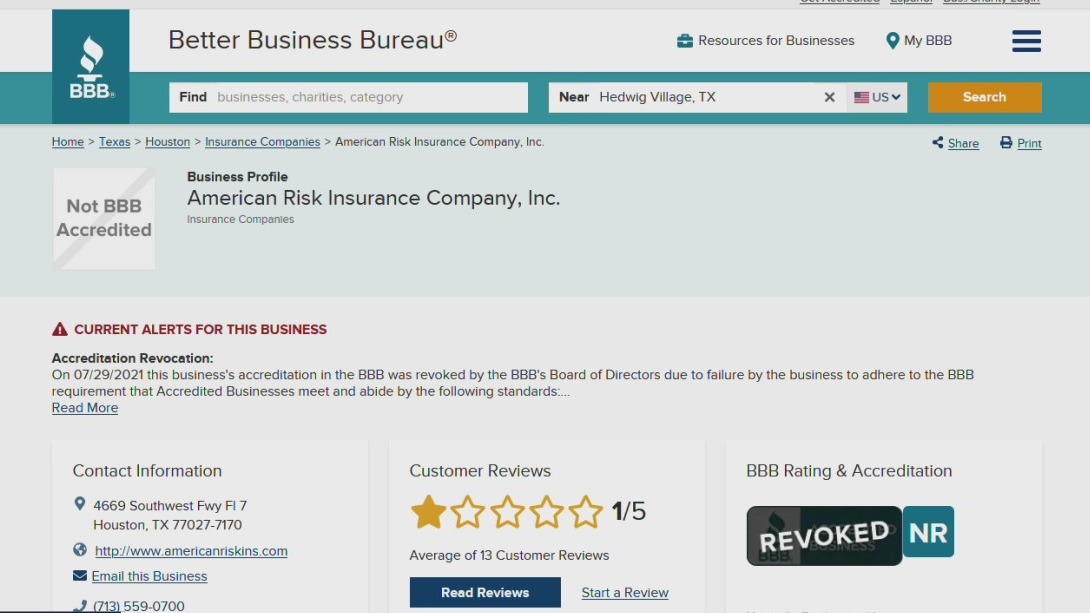1090x613 pixels.
Task: Click the location pin icon next to My BBB
Action: [x=892, y=40]
